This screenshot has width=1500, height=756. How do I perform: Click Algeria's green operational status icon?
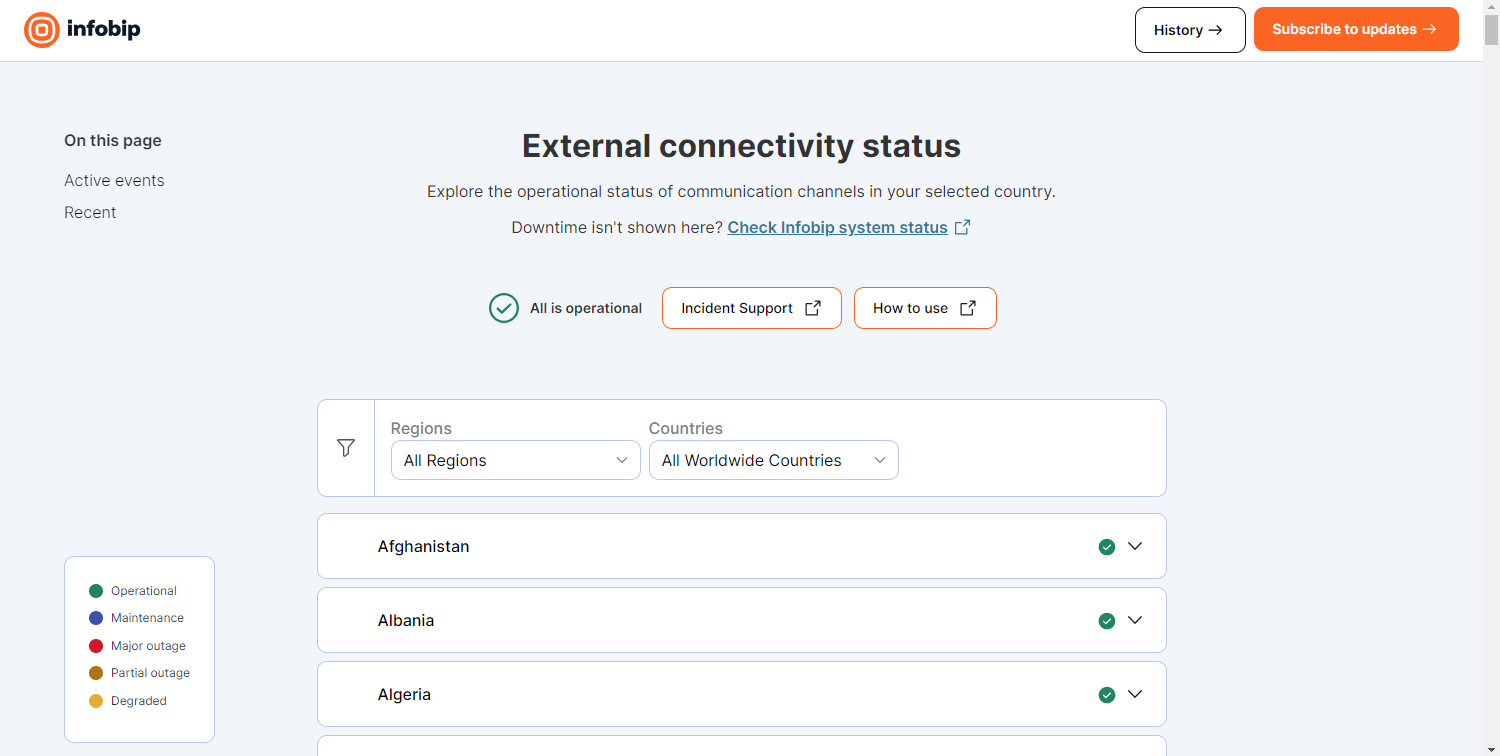pos(1107,695)
